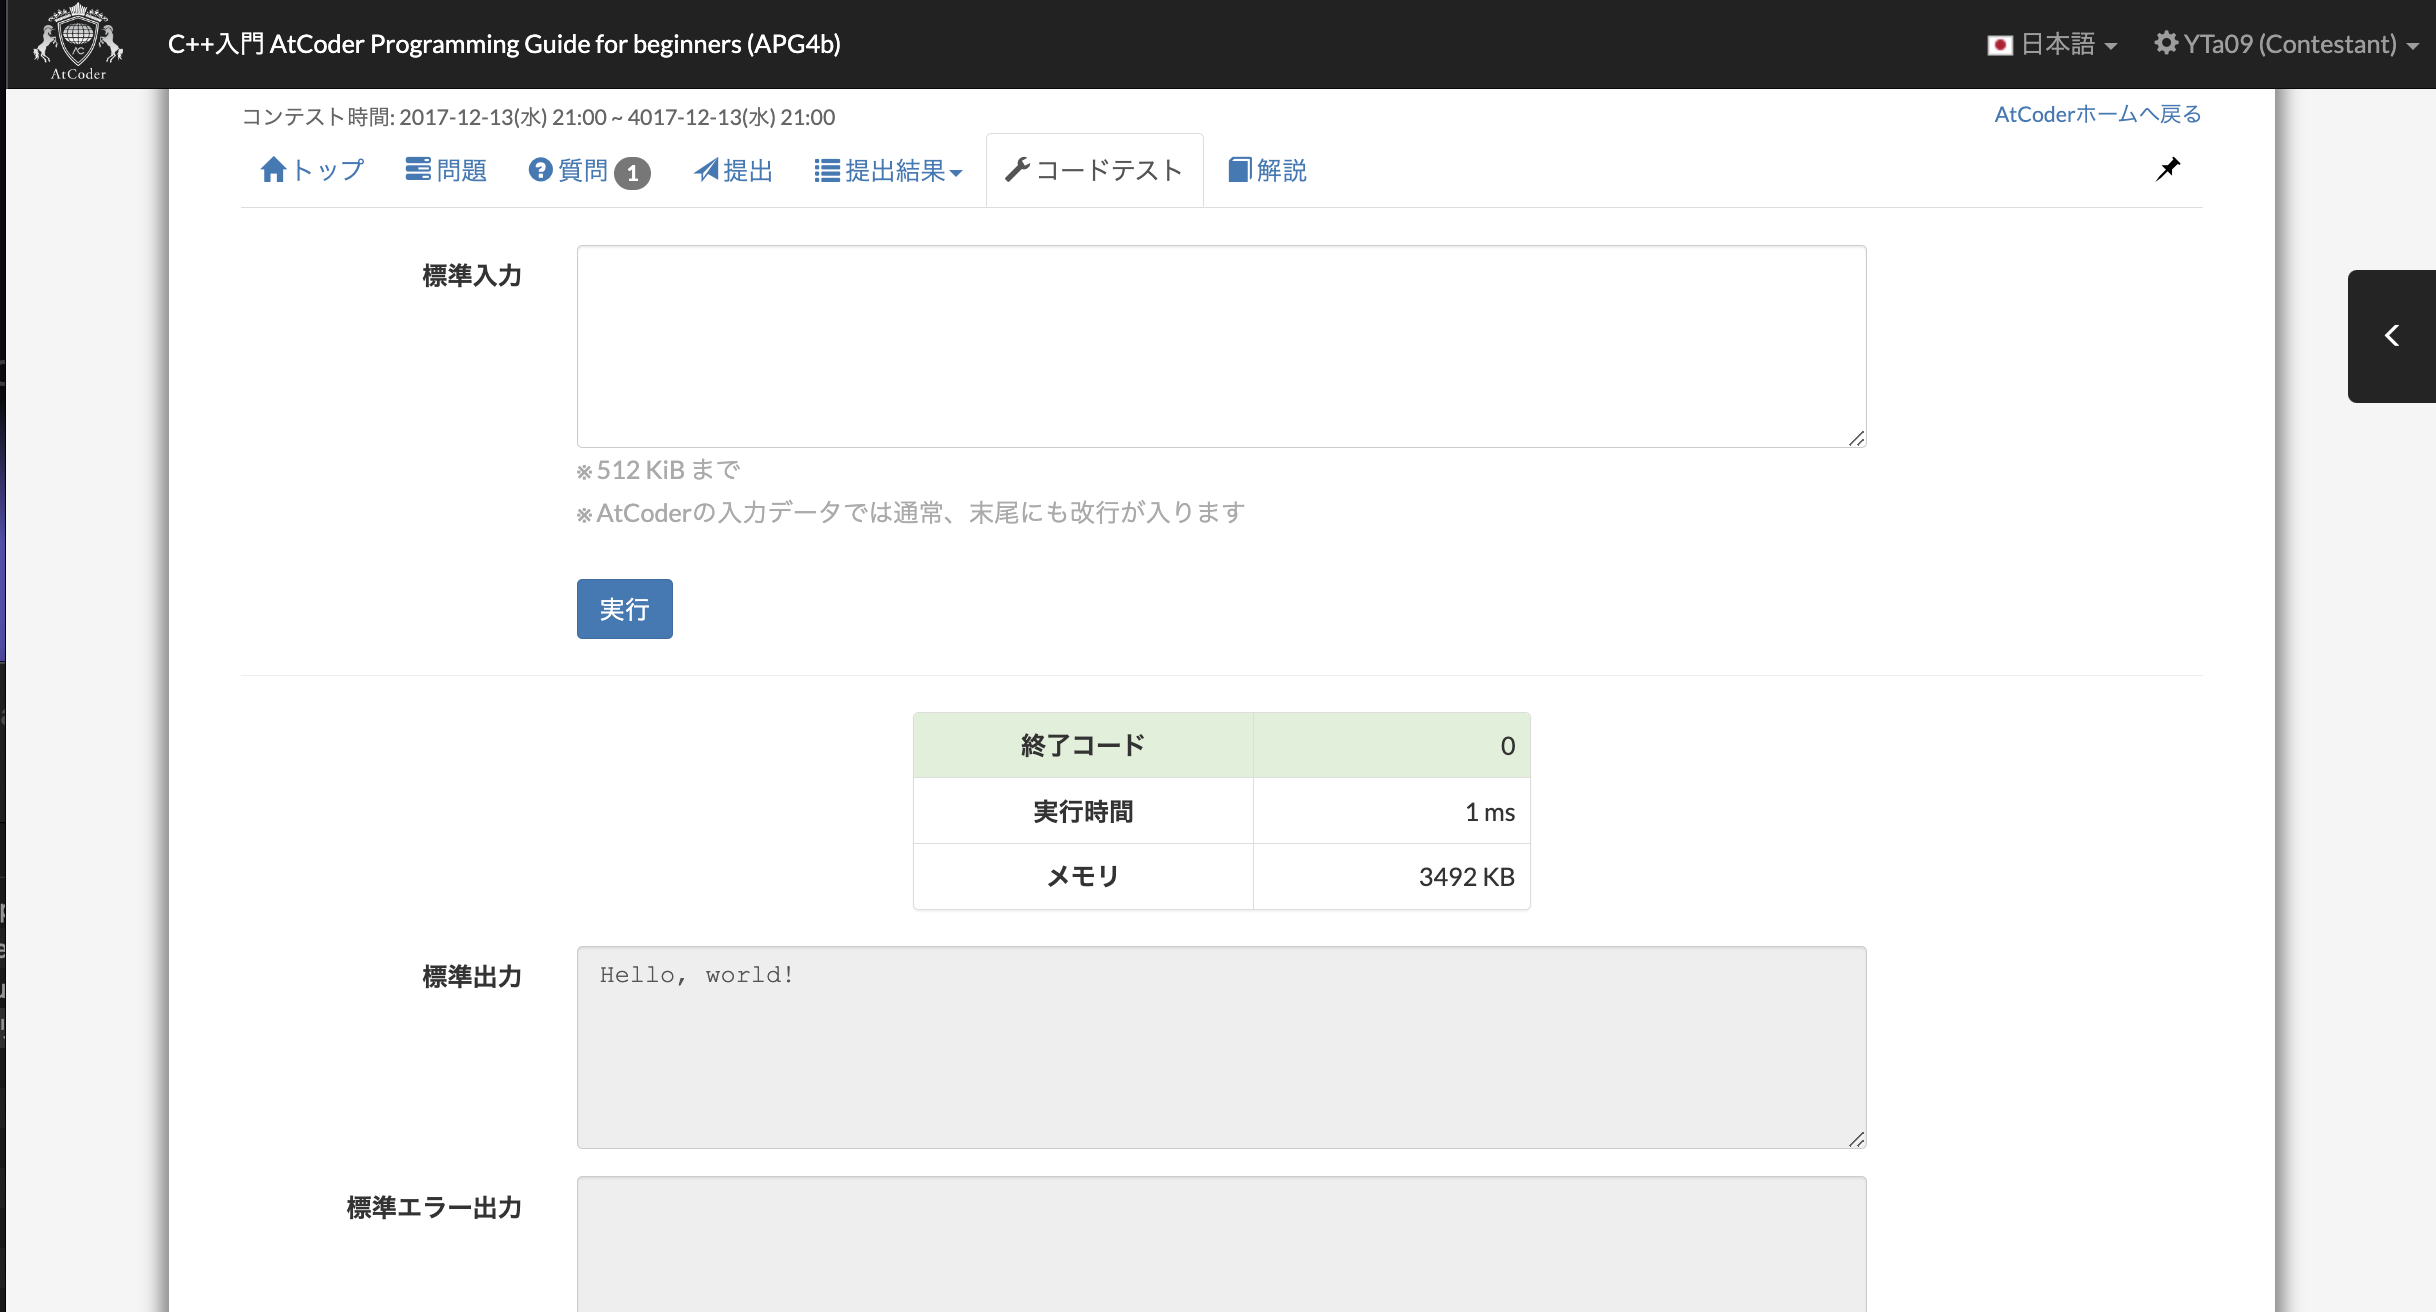Click the book icon beside 解説

click(x=1240, y=170)
